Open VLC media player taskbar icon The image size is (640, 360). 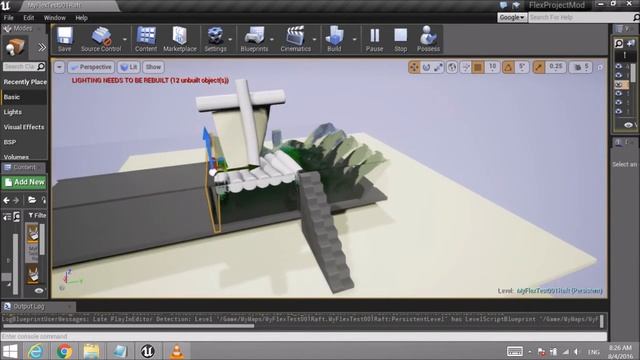point(176,351)
